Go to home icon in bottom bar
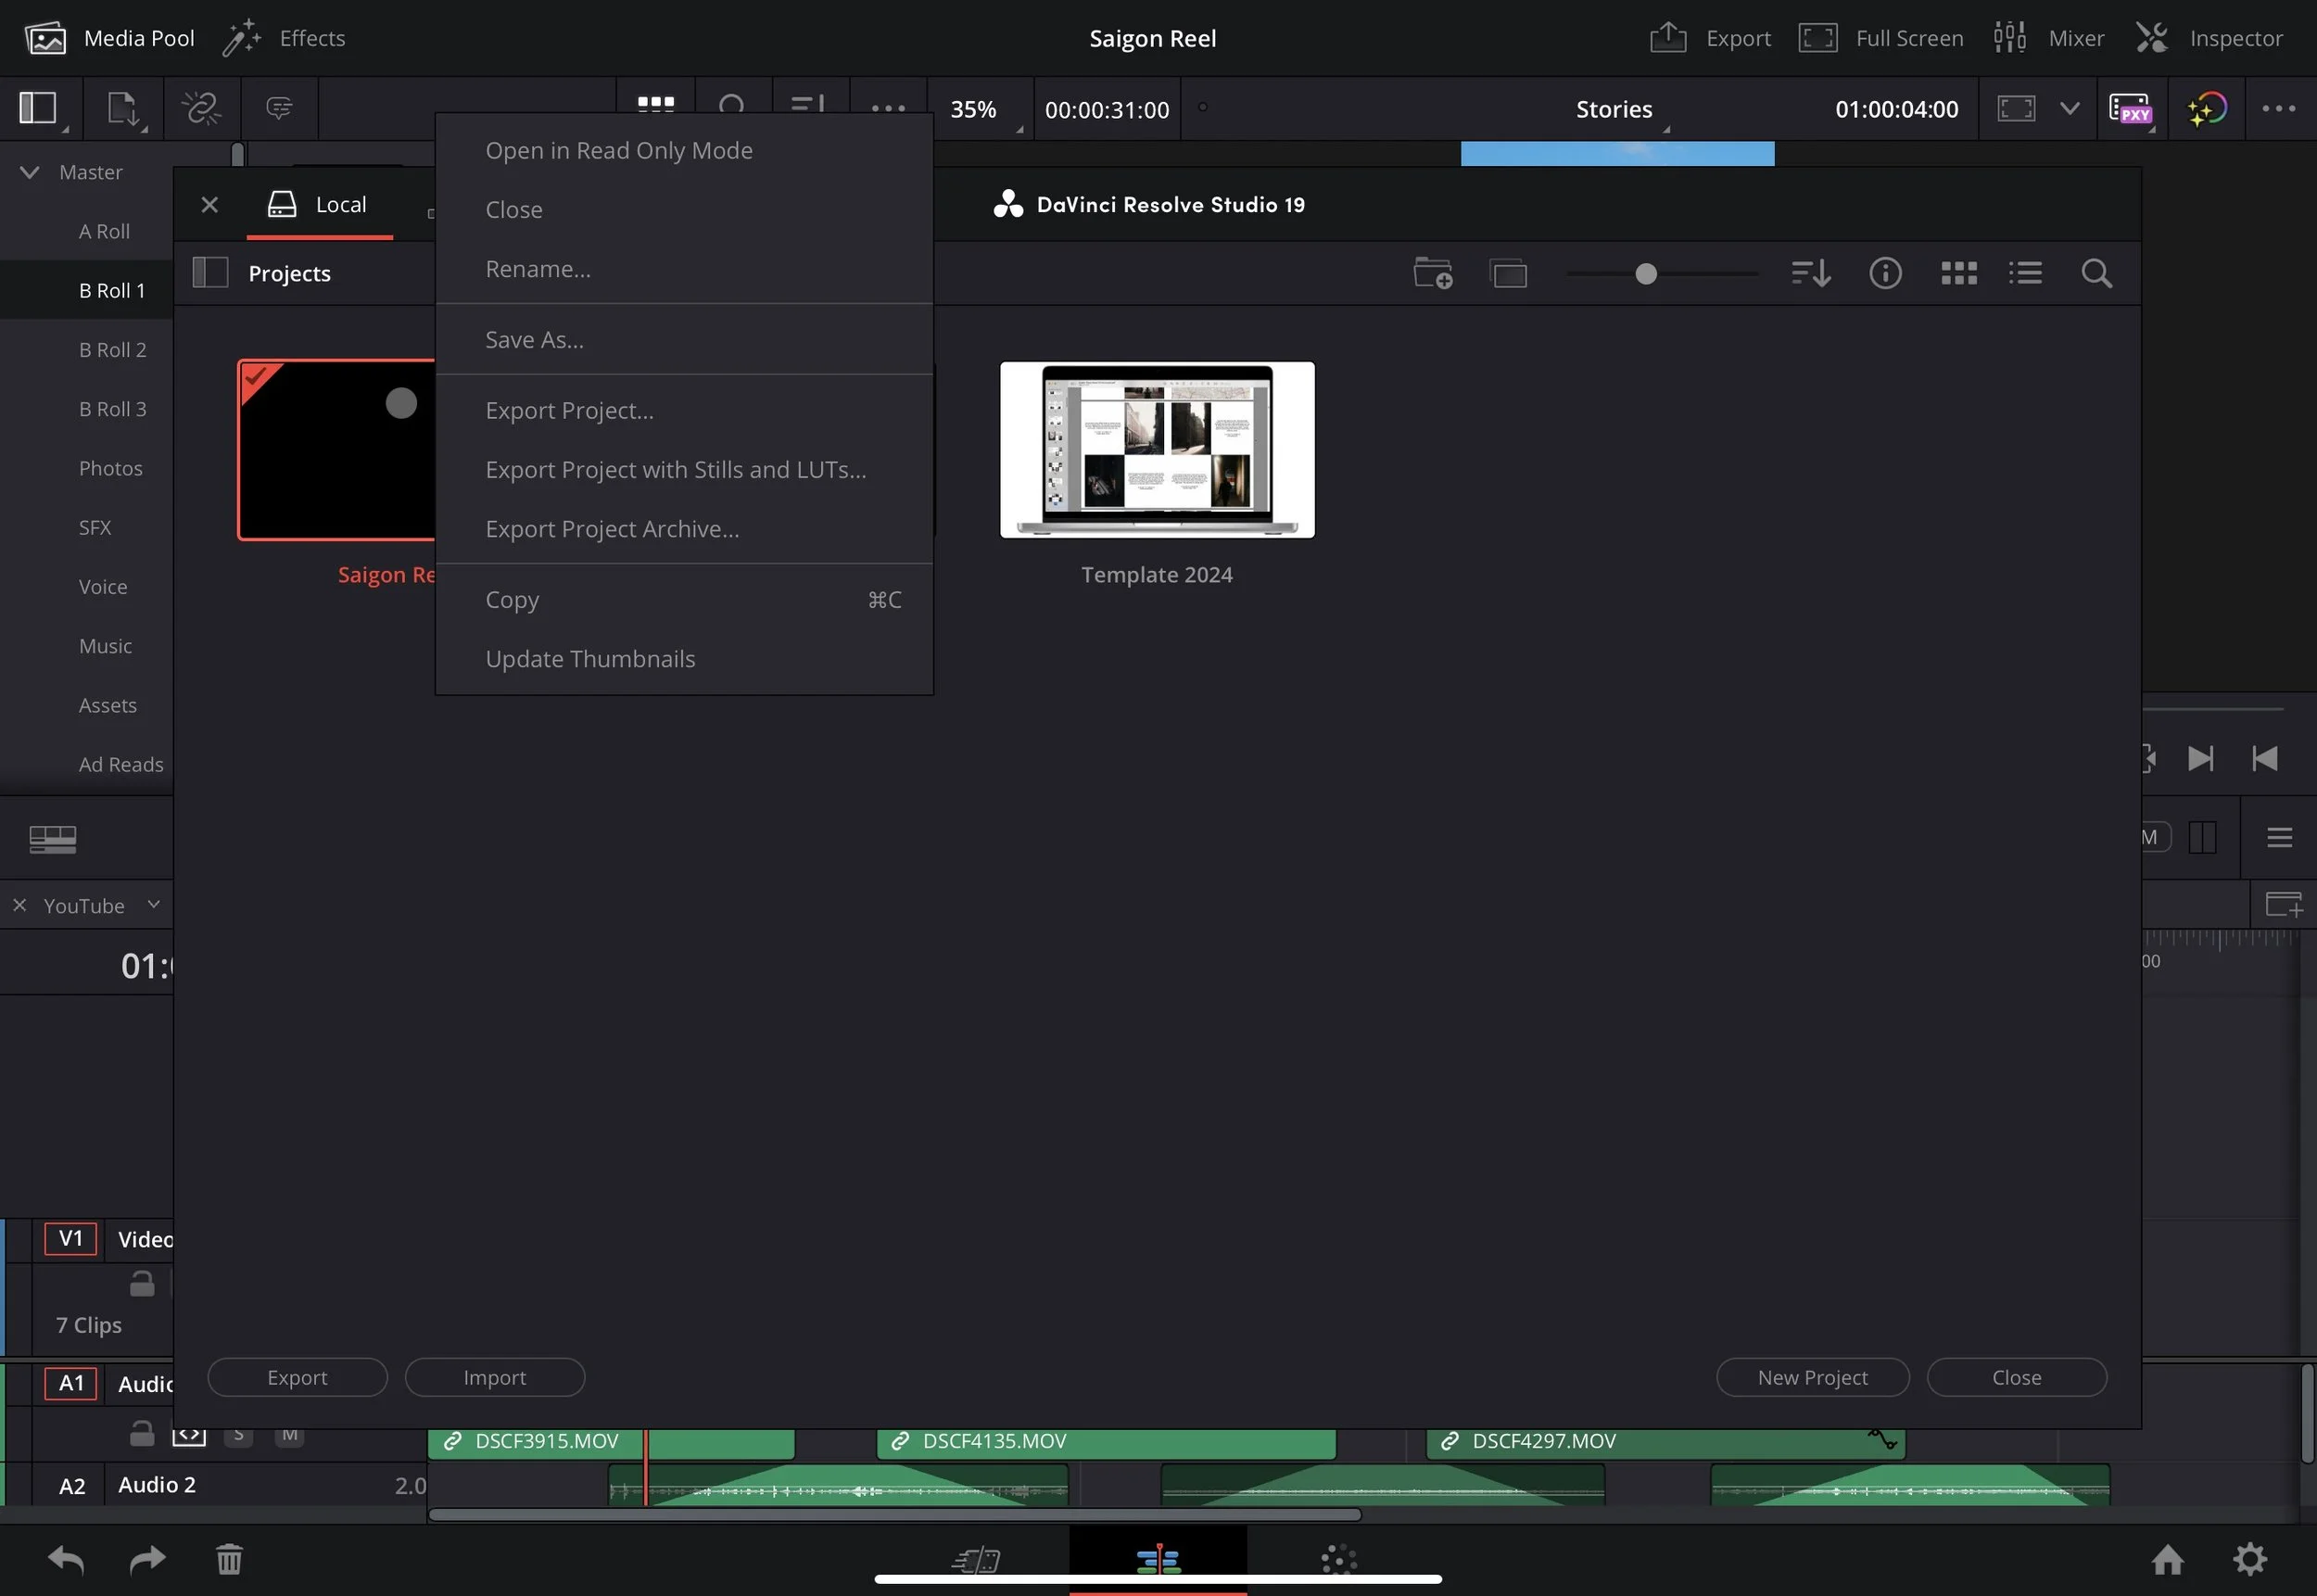The image size is (2317, 1596). point(2167,1558)
